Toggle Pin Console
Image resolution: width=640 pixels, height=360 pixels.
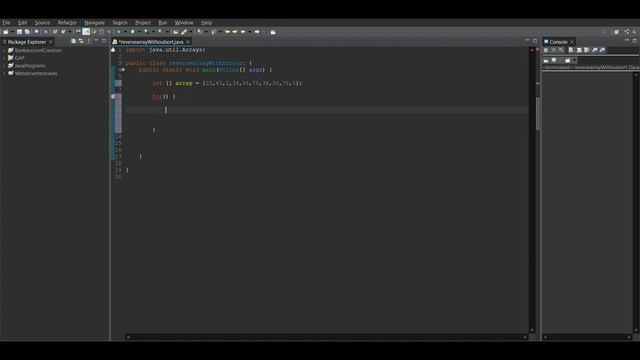coord(546,60)
